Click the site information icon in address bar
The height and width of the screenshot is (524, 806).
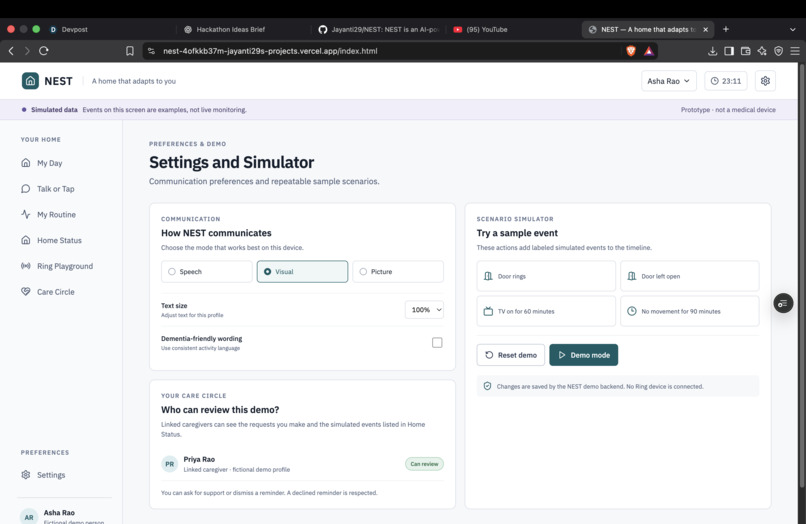tap(151, 51)
